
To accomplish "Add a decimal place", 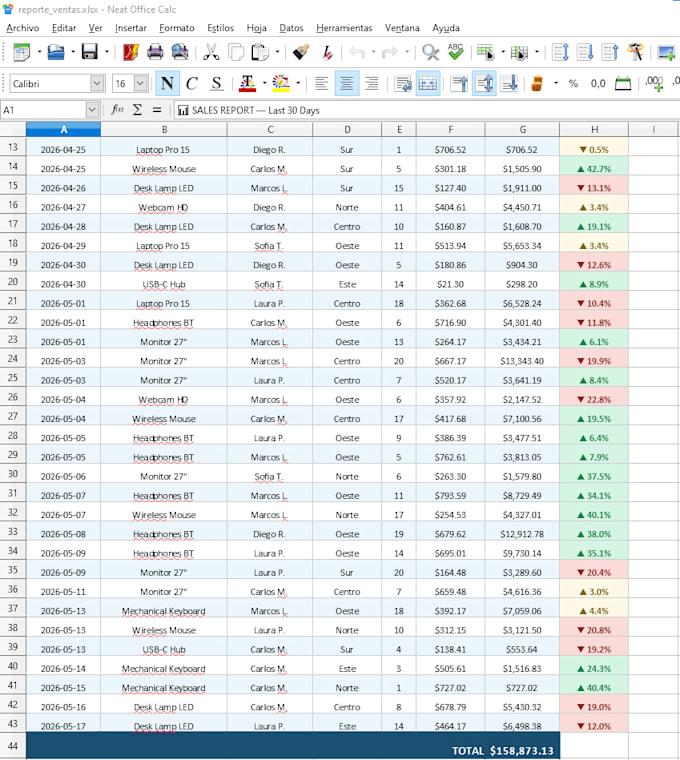I will pyautogui.click(x=654, y=83).
